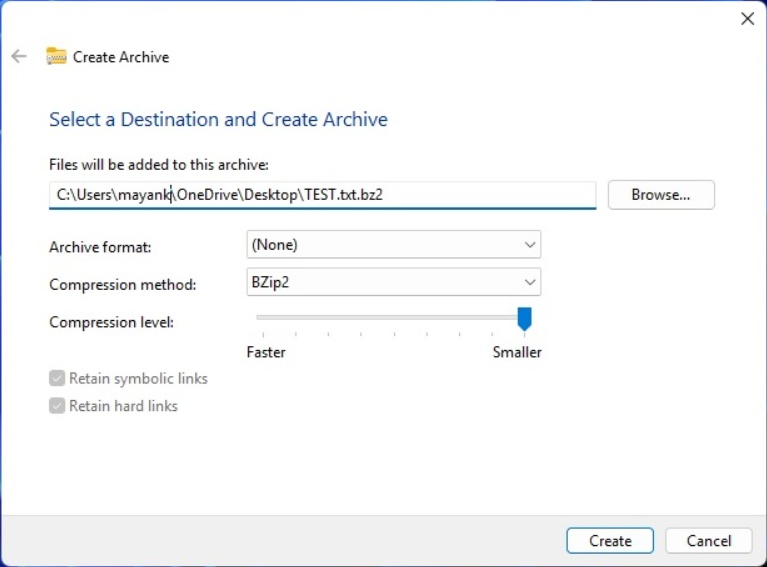
Task: Open Browse to choose destination
Action: [661, 195]
